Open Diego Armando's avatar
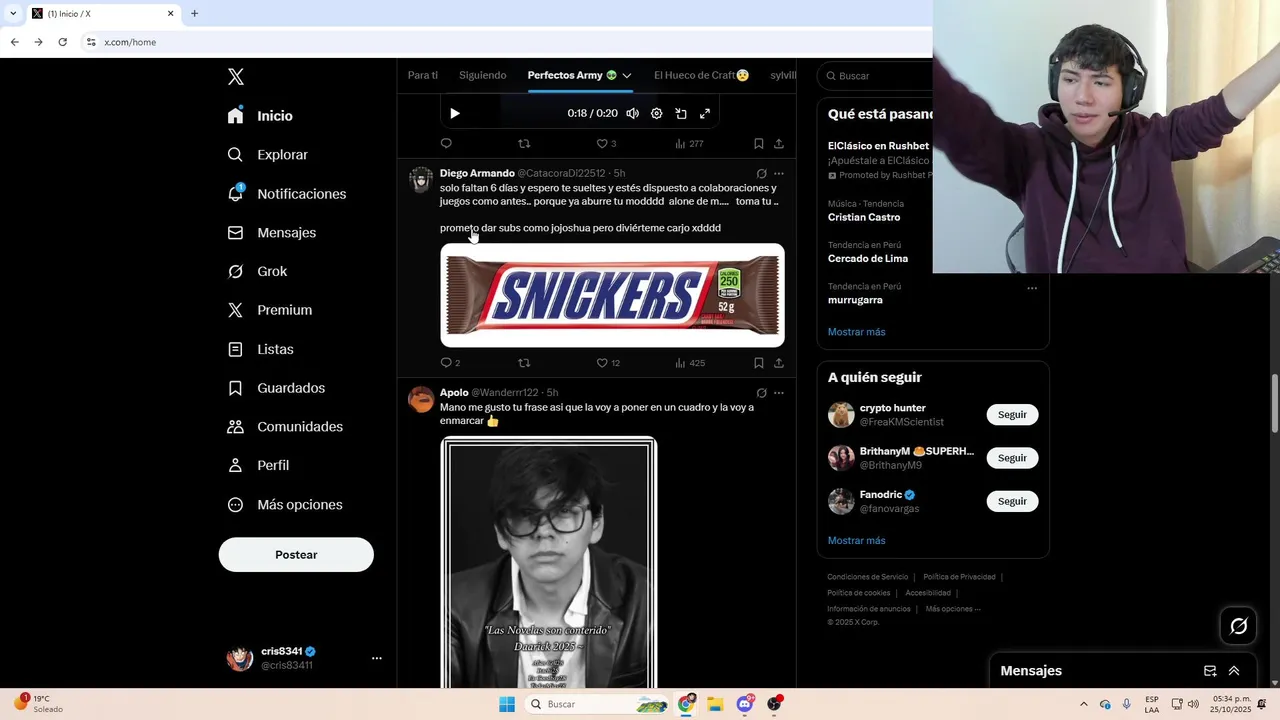The width and height of the screenshot is (1280, 720). coord(421,180)
